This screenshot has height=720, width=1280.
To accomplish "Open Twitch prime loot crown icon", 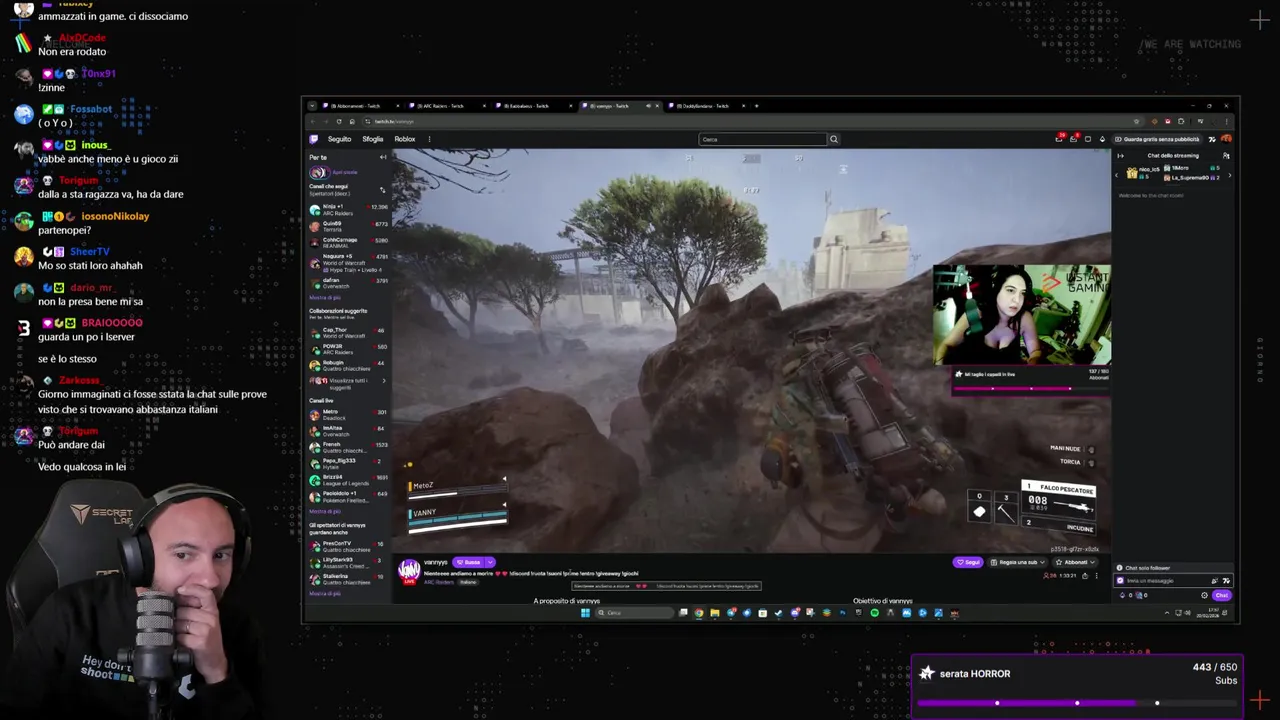I will pyautogui.click(x=1059, y=139).
